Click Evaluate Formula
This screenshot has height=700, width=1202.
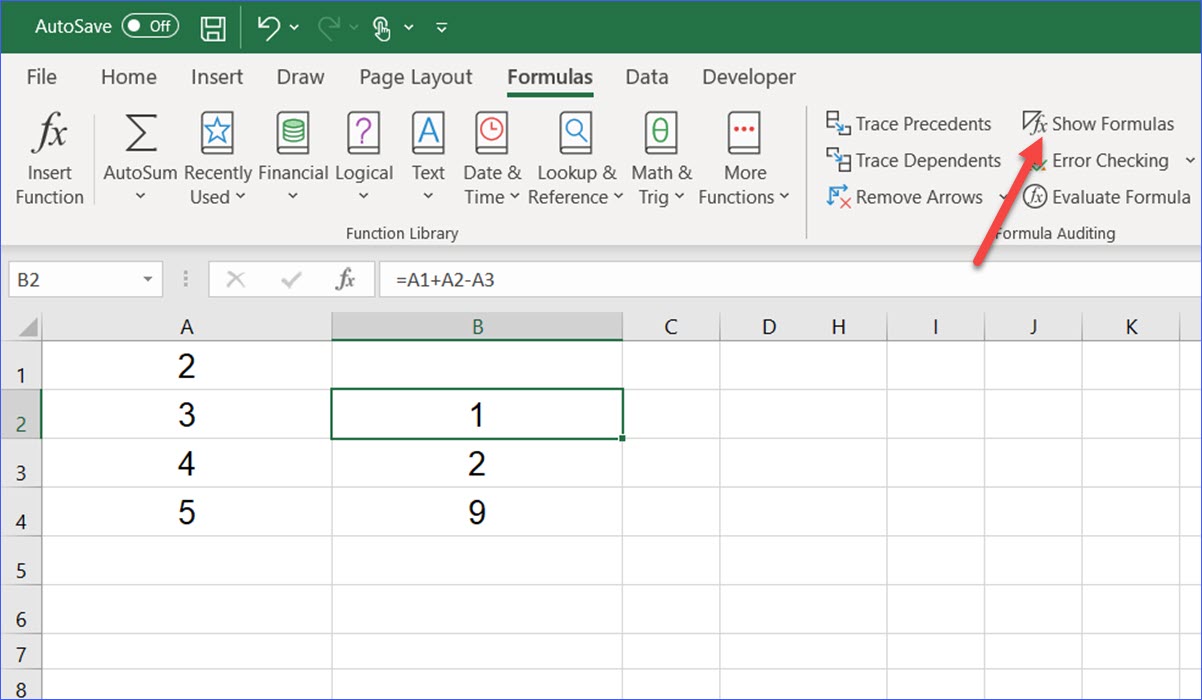[x=1106, y=197]
